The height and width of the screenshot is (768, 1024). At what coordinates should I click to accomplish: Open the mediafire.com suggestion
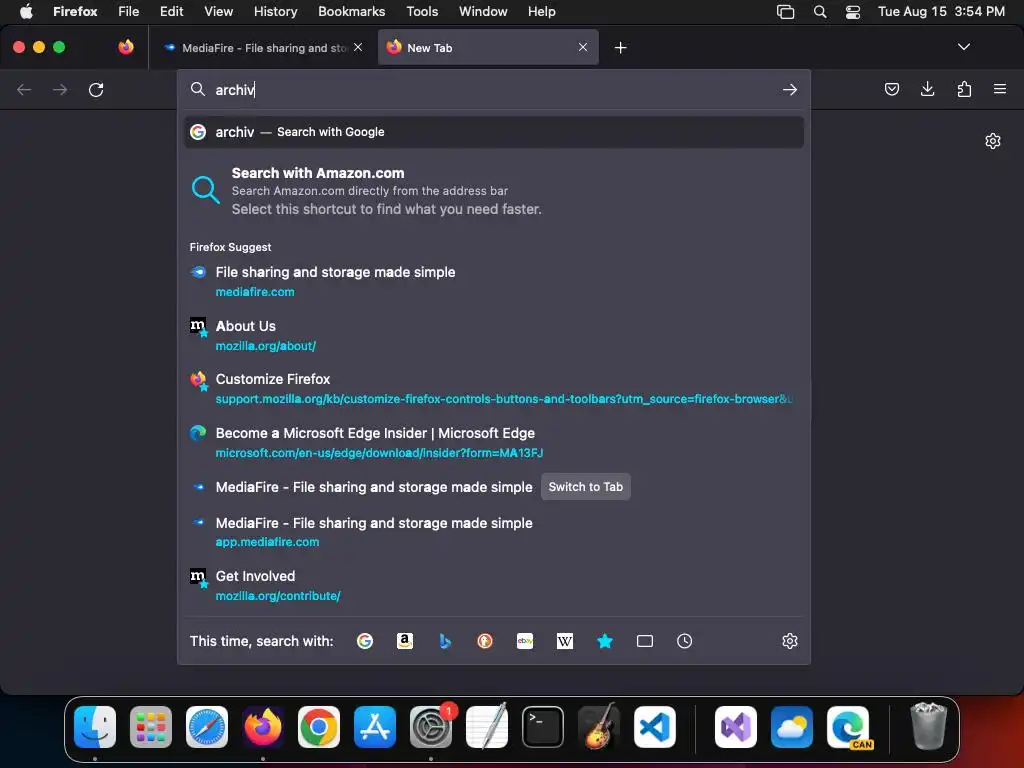(494, 281)
